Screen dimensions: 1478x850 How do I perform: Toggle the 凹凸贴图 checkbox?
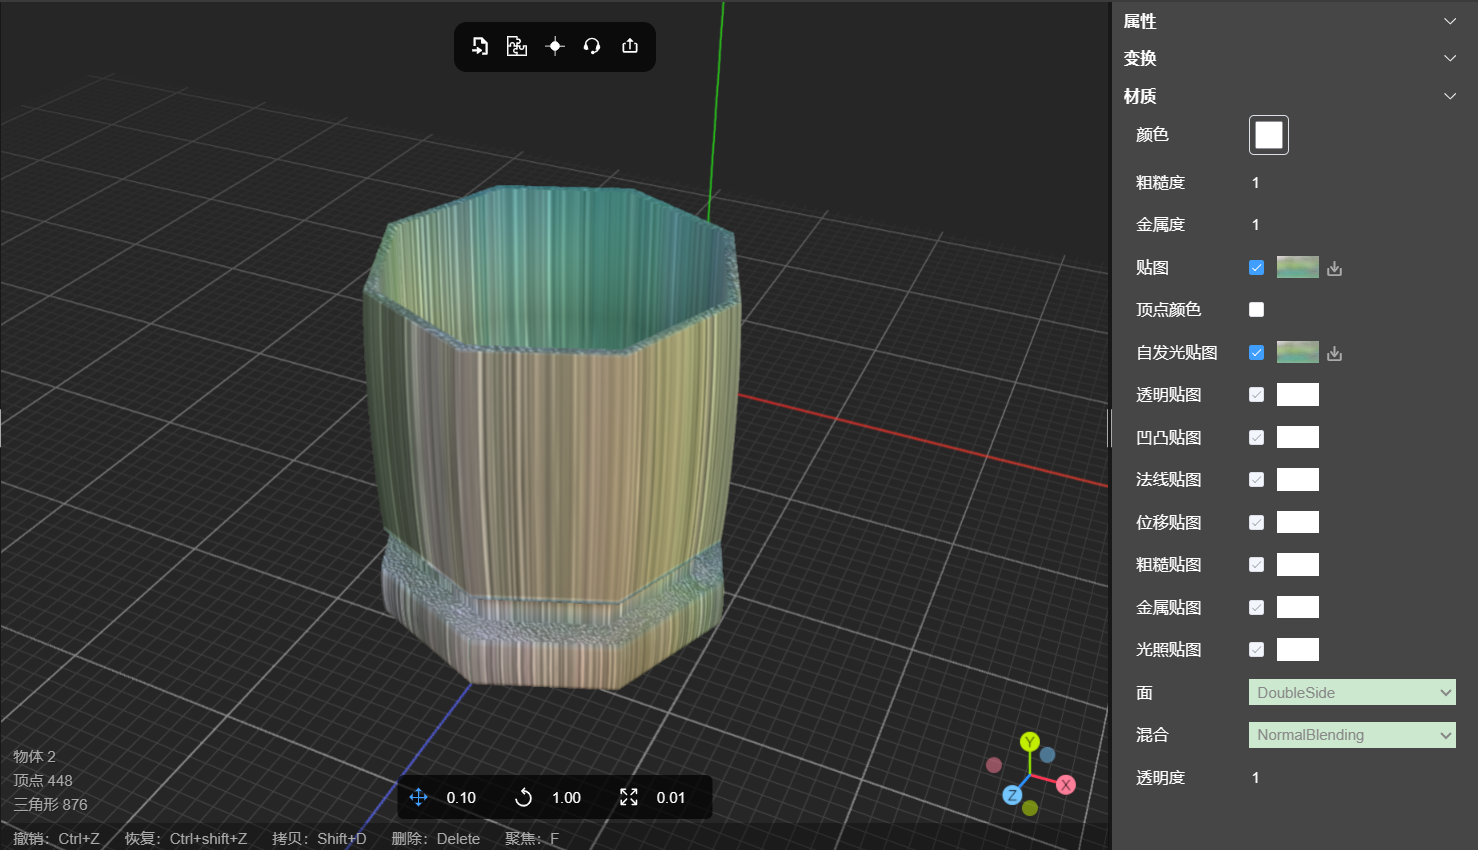pos(1257,438)
